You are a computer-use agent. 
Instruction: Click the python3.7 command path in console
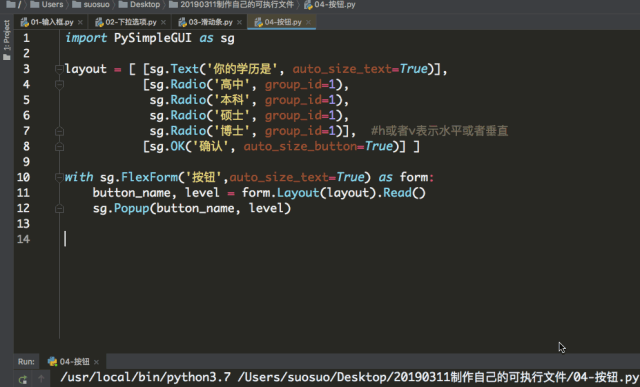click(x=146, y=377)
